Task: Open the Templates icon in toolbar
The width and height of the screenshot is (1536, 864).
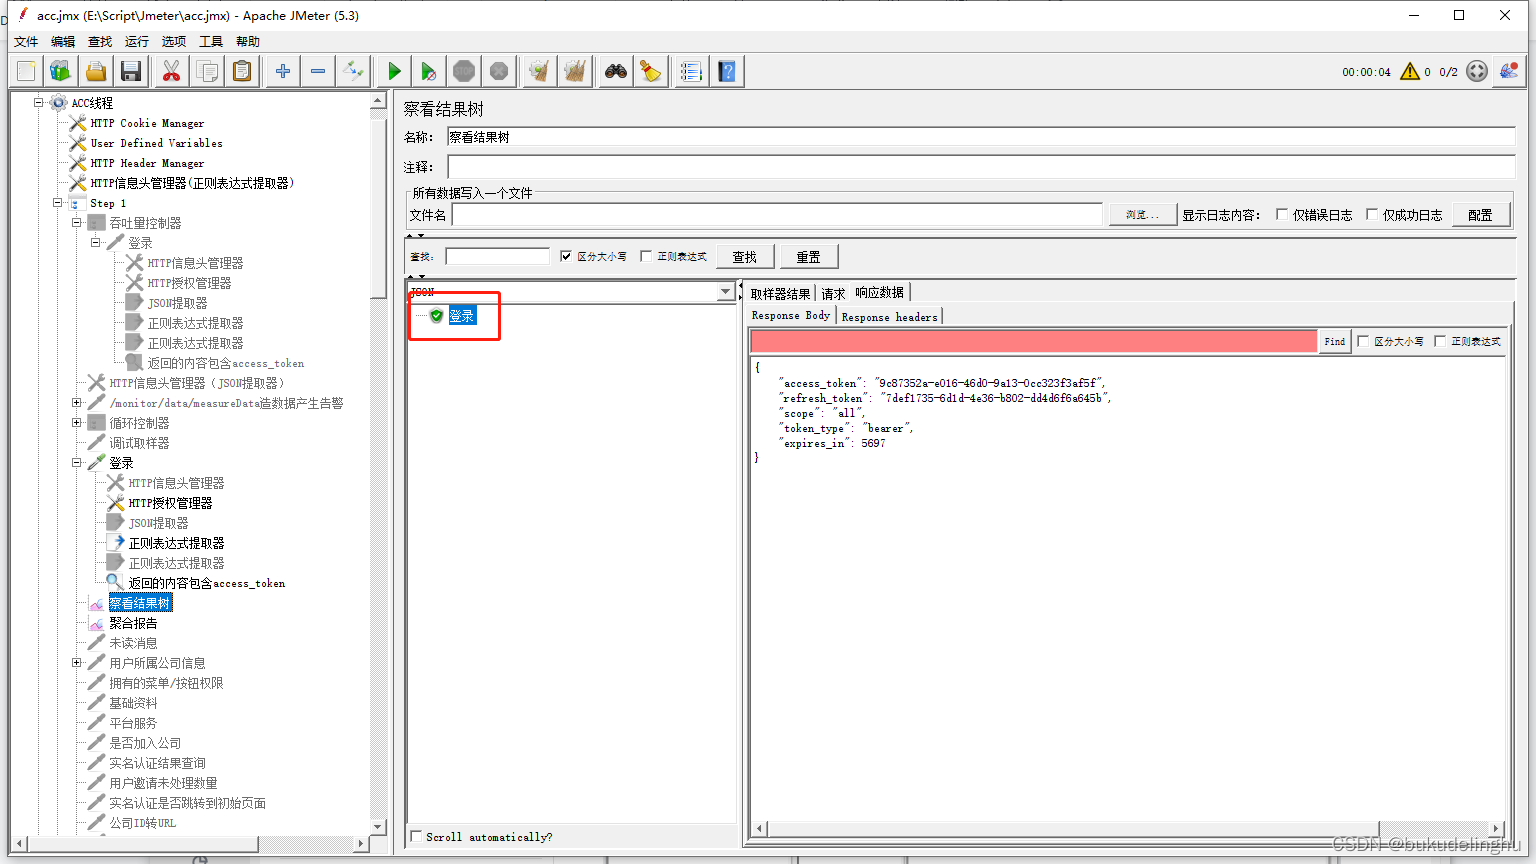Action: [x=61, y=71]
